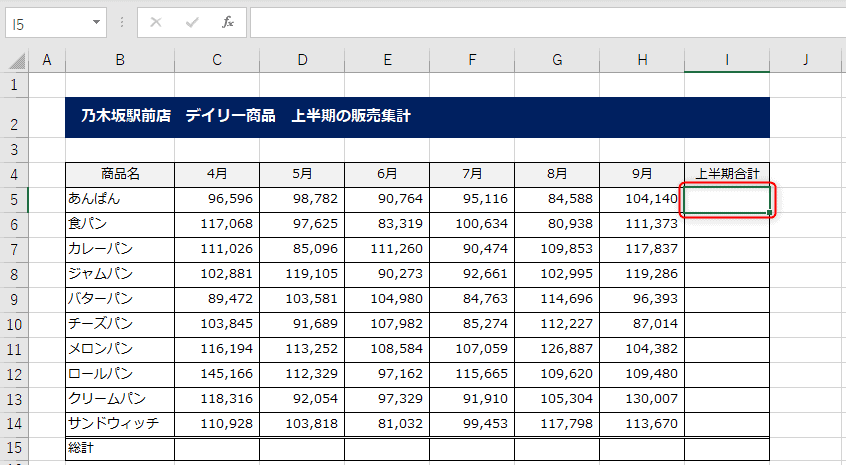846x465 pixels.
Task: Click the ロールパン cell
Action: click(x=120, y=374)
